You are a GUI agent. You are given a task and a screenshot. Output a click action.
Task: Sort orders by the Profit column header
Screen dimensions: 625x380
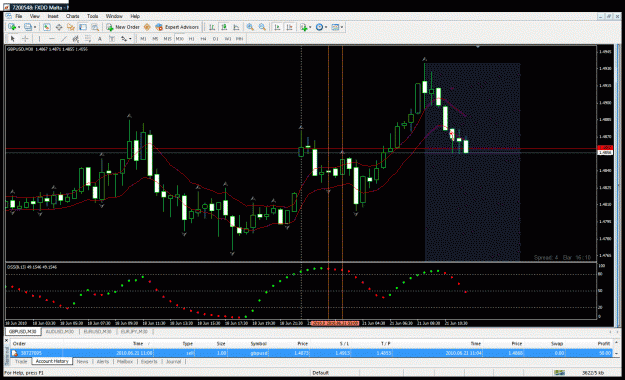(603, 343)
